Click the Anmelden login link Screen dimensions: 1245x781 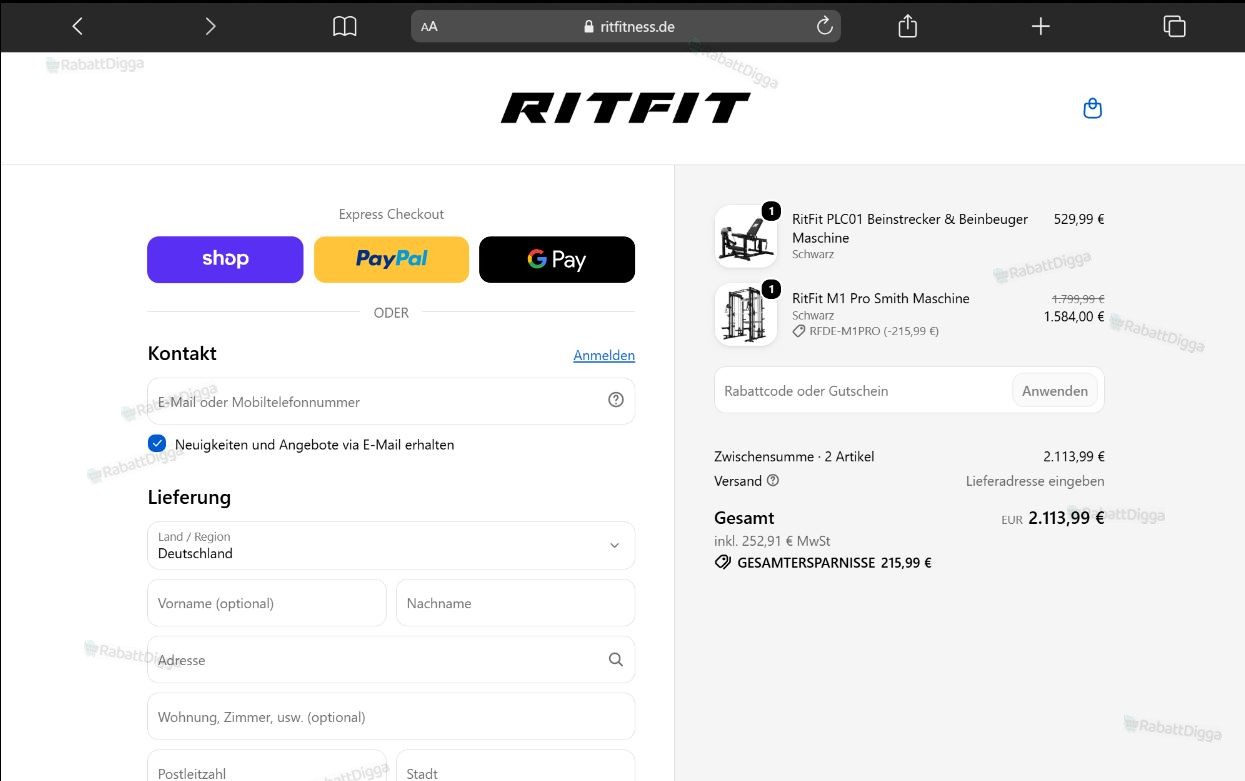604,355
